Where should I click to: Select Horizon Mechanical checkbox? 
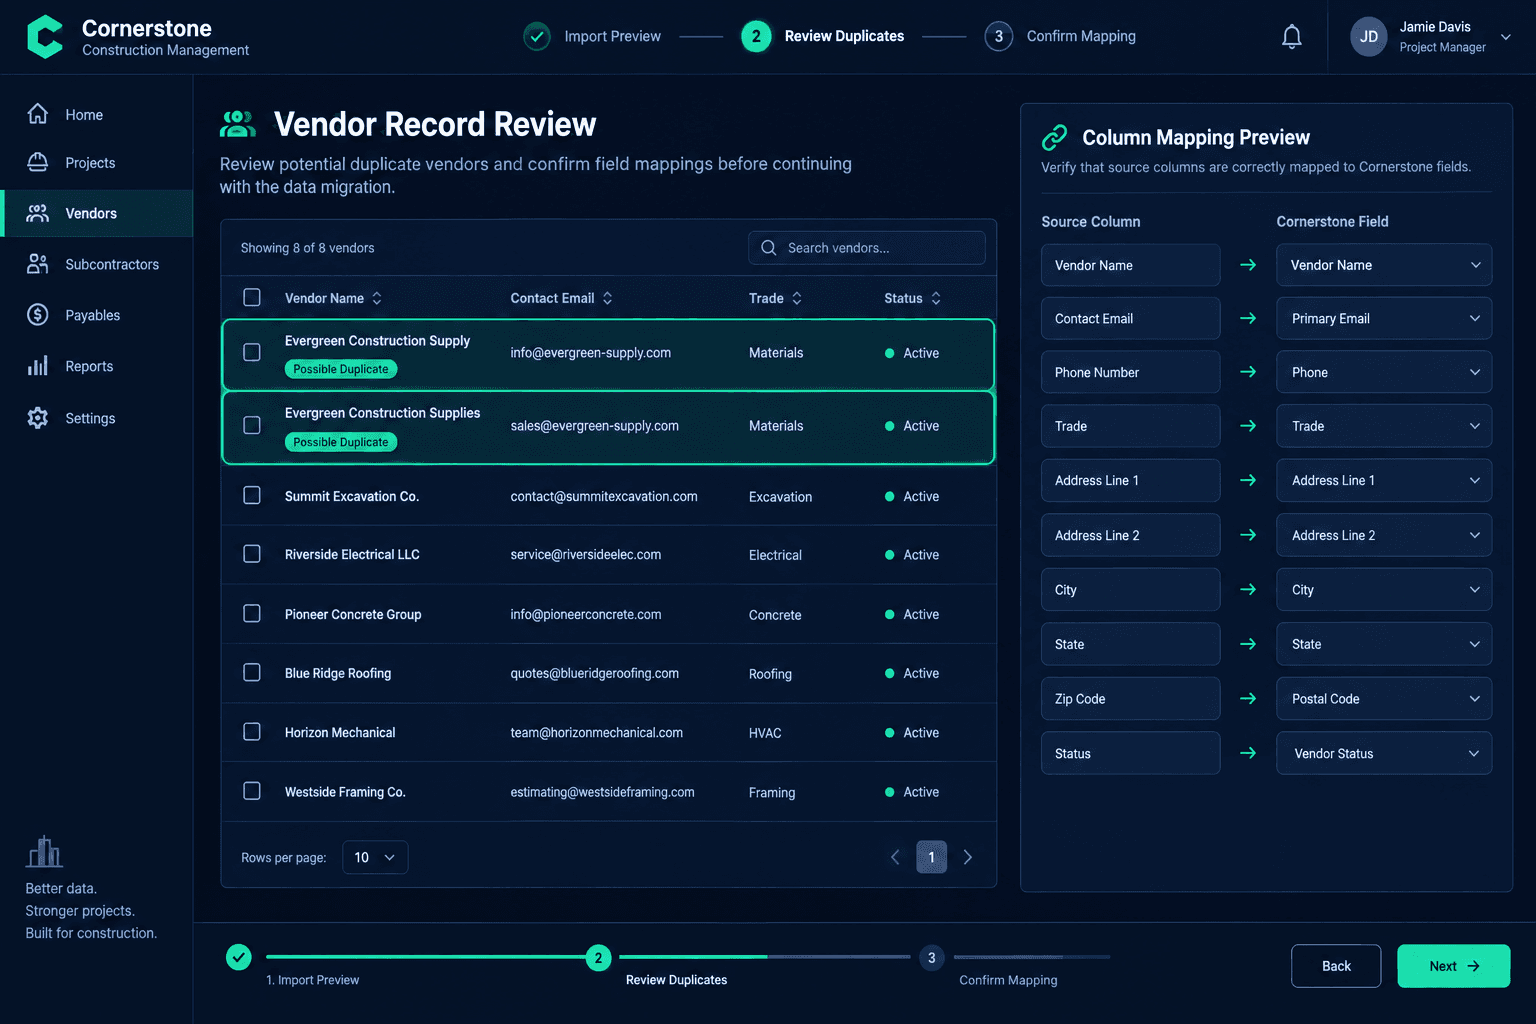tap(252, 732)
